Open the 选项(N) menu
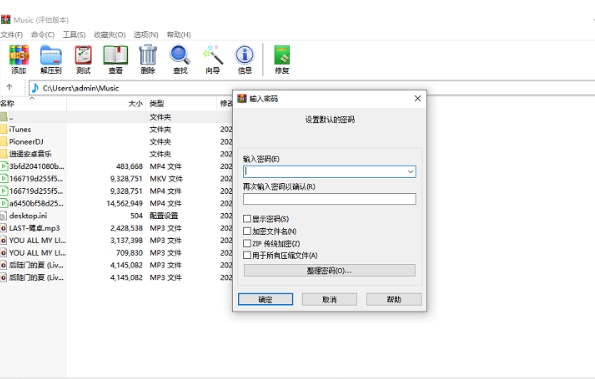The width and height of the screenshot is (595, 379). [146, 35]
